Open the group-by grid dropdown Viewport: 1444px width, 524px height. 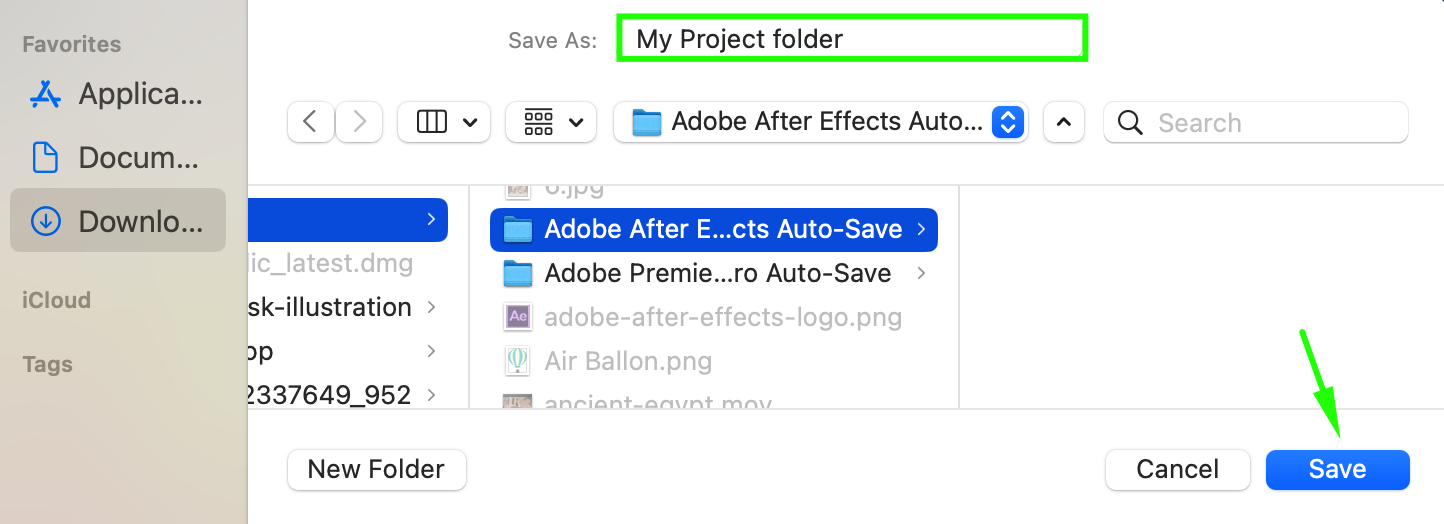tap(551, 122)
